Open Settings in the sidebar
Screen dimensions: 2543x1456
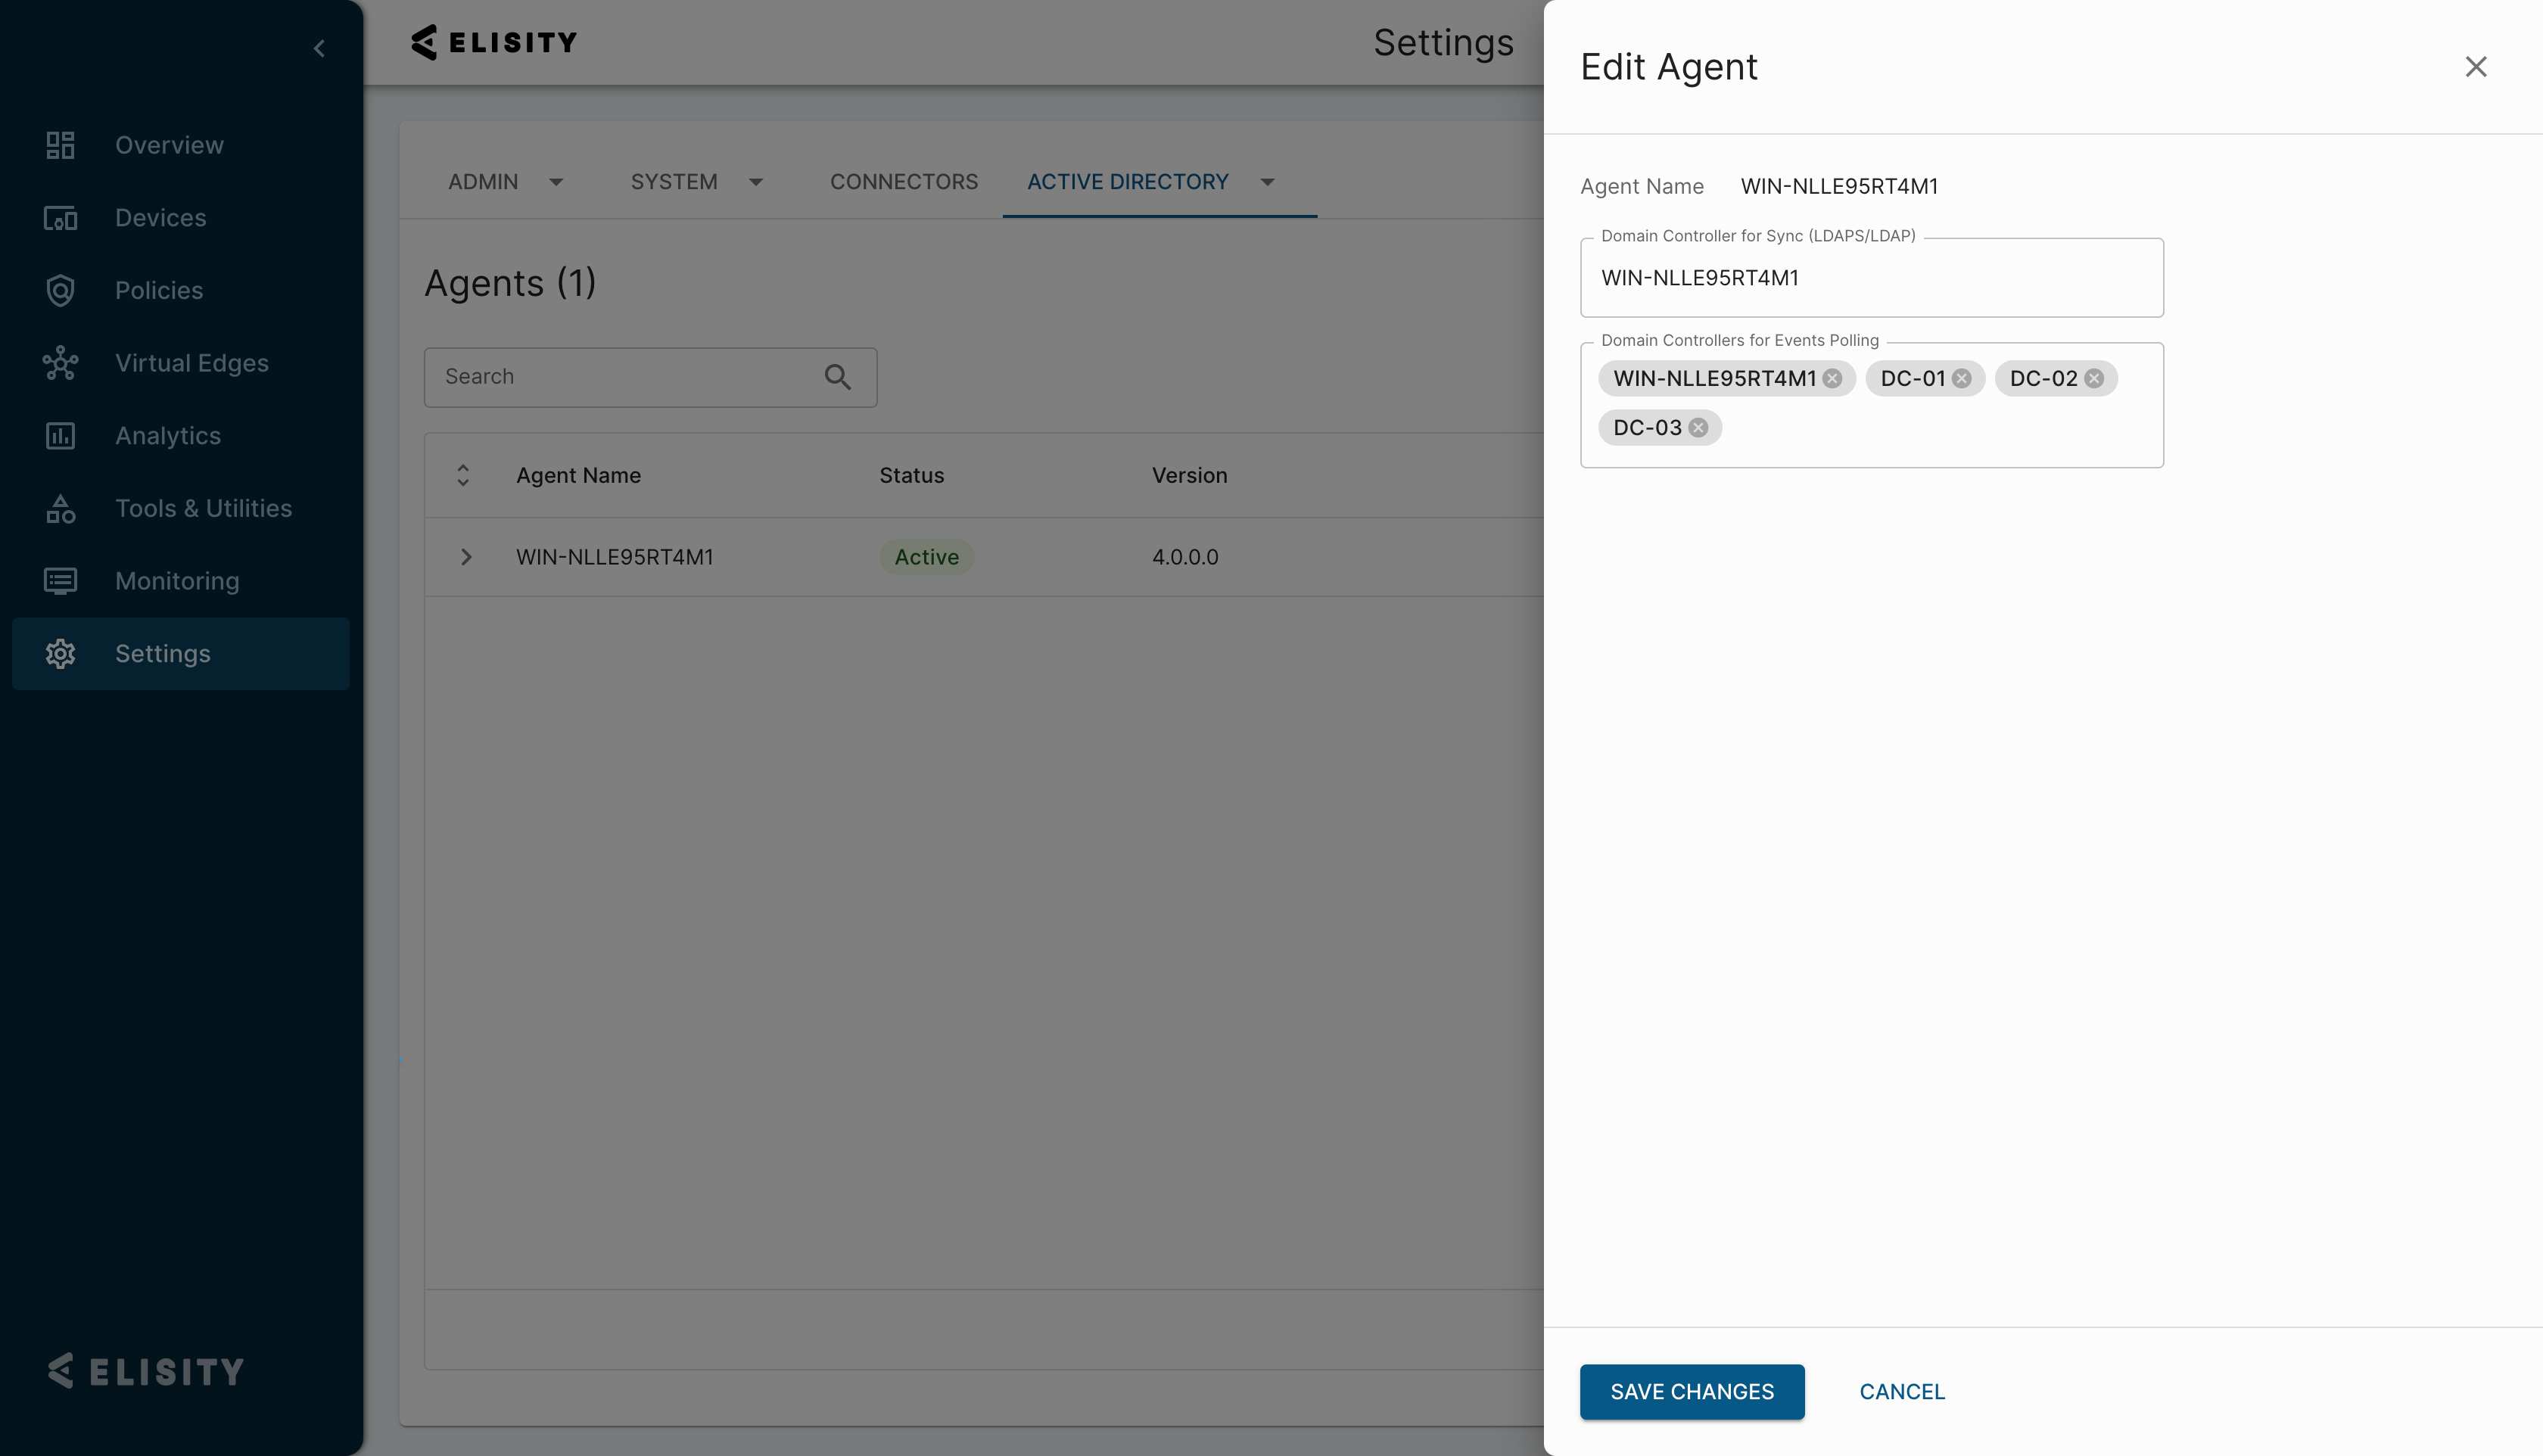tap(180, 654)
